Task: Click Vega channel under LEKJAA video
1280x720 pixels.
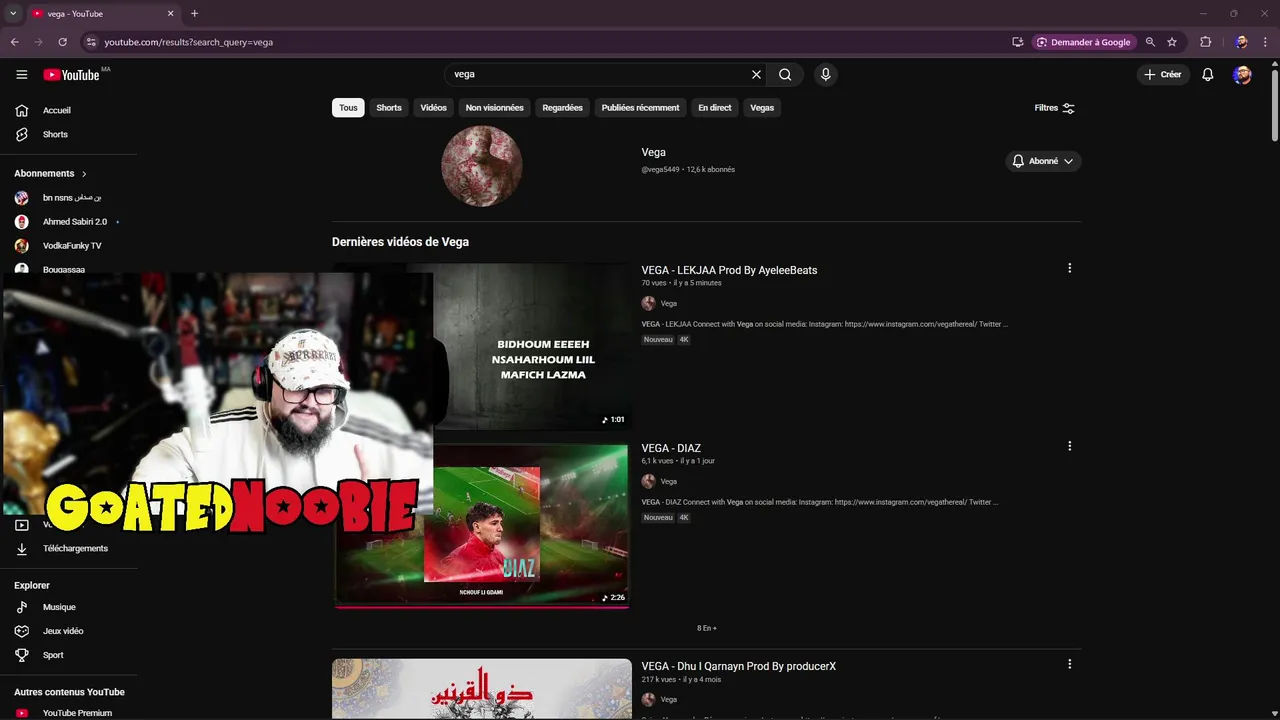Action: point(668,303)
